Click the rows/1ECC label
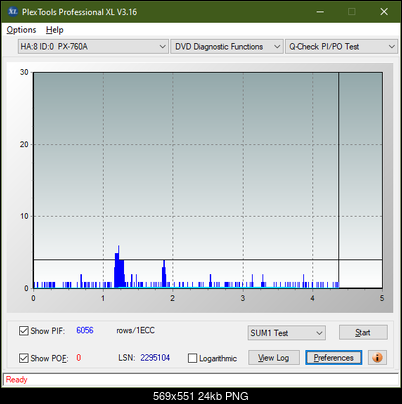 (x=135, y=330)
